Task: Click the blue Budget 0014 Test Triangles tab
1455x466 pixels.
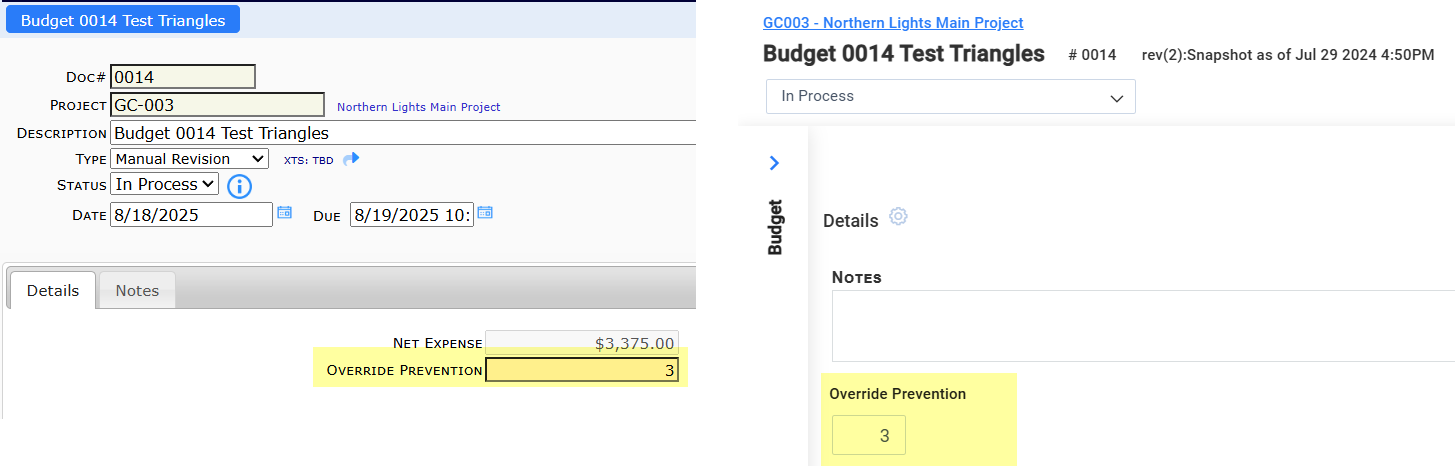Action: [123, 20]
